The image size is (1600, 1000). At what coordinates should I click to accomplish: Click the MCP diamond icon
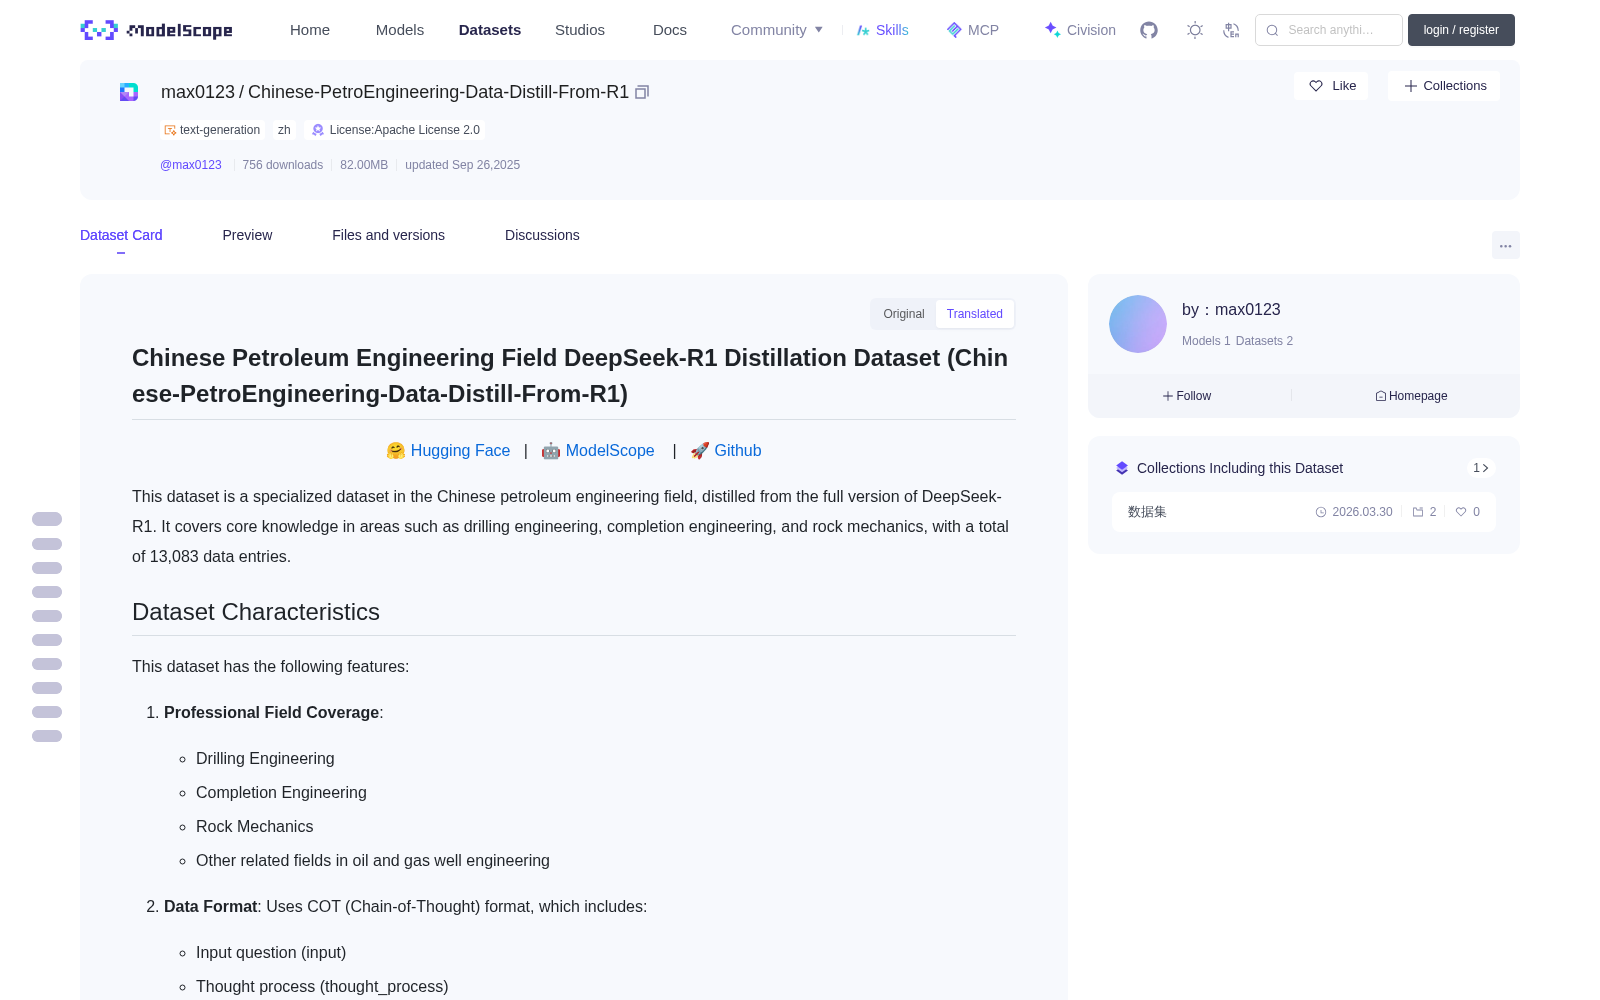954,30
